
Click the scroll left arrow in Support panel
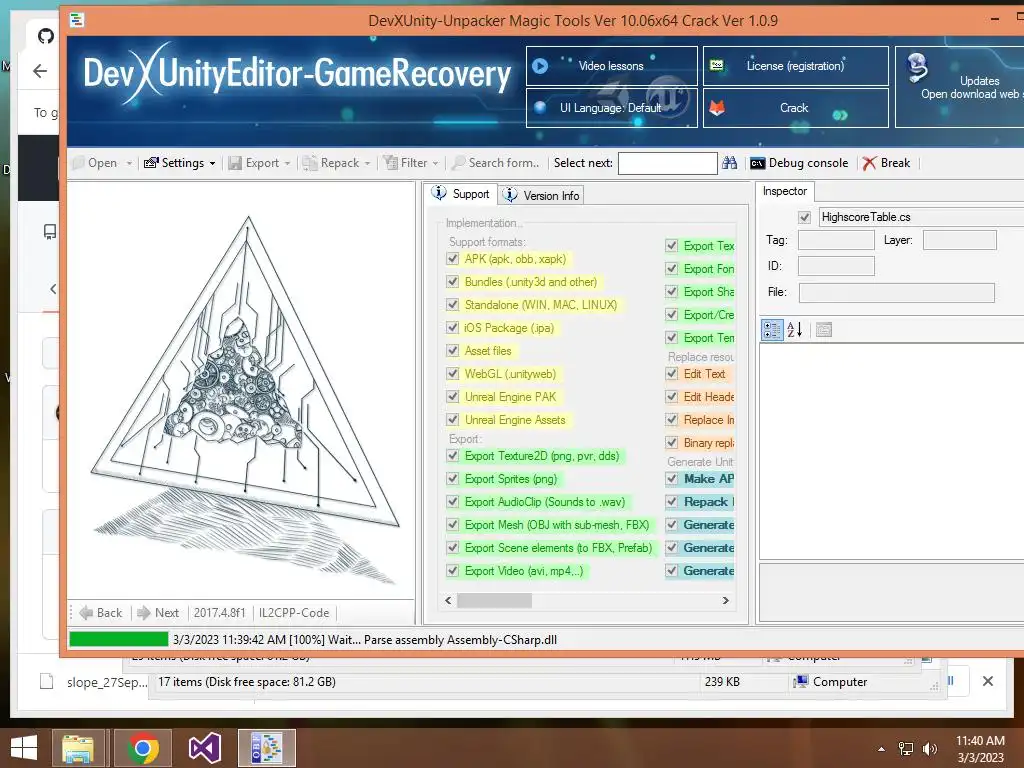(x=448, y=600)
